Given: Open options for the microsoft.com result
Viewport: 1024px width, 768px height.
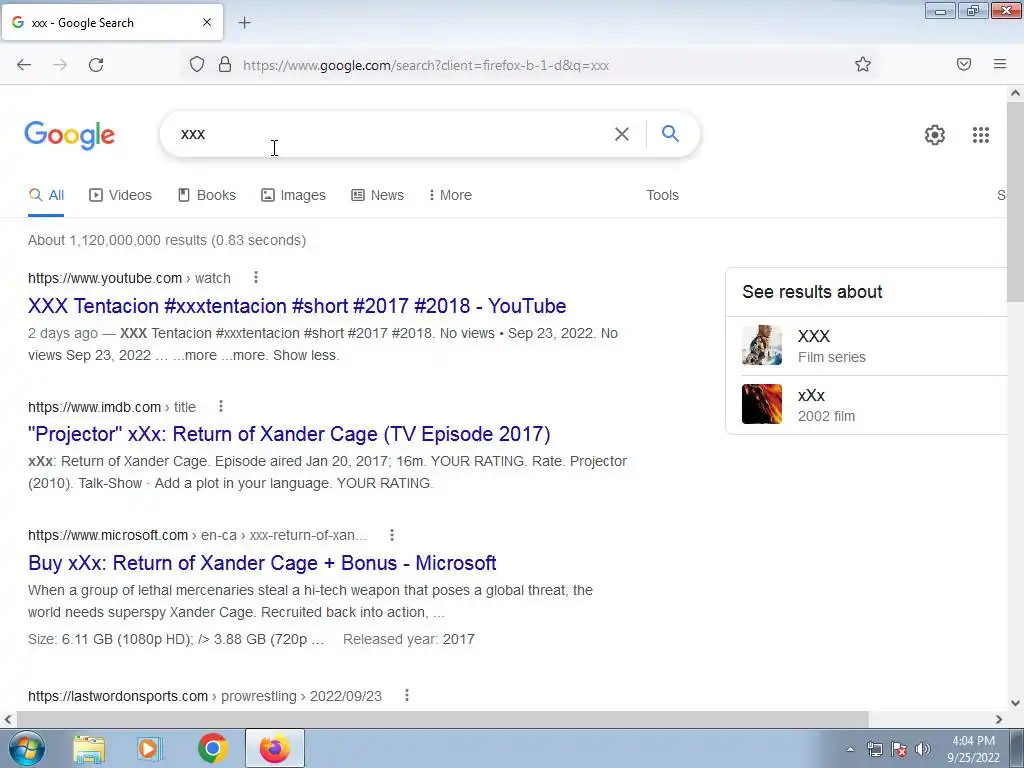Looking at the screenshot, I should coord(392,535).
